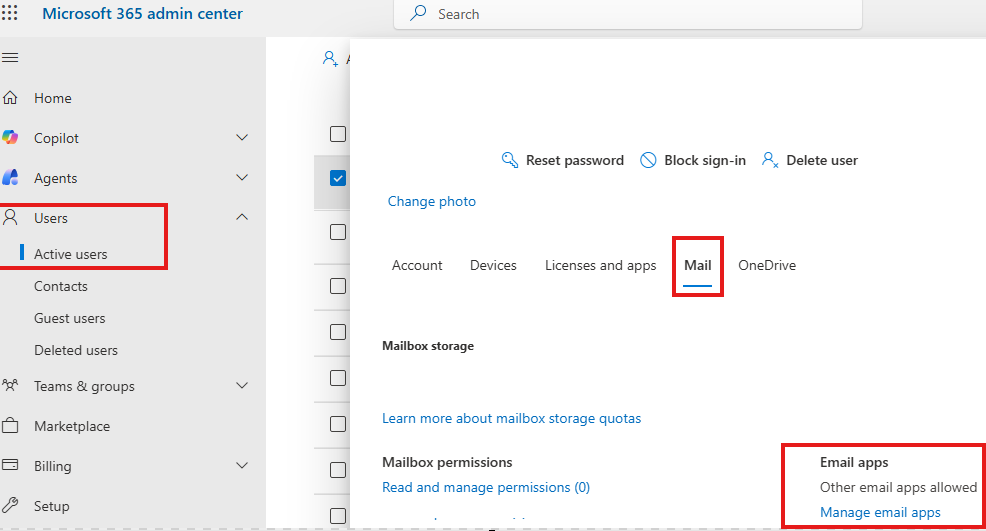
Task: Open Contacts under Users
Action: click(x=60, y=286)
